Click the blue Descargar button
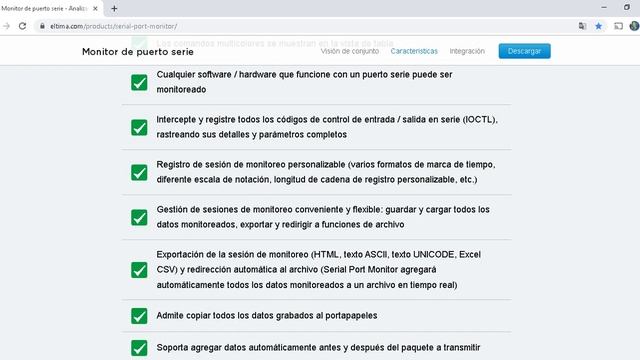 (524, 51)
